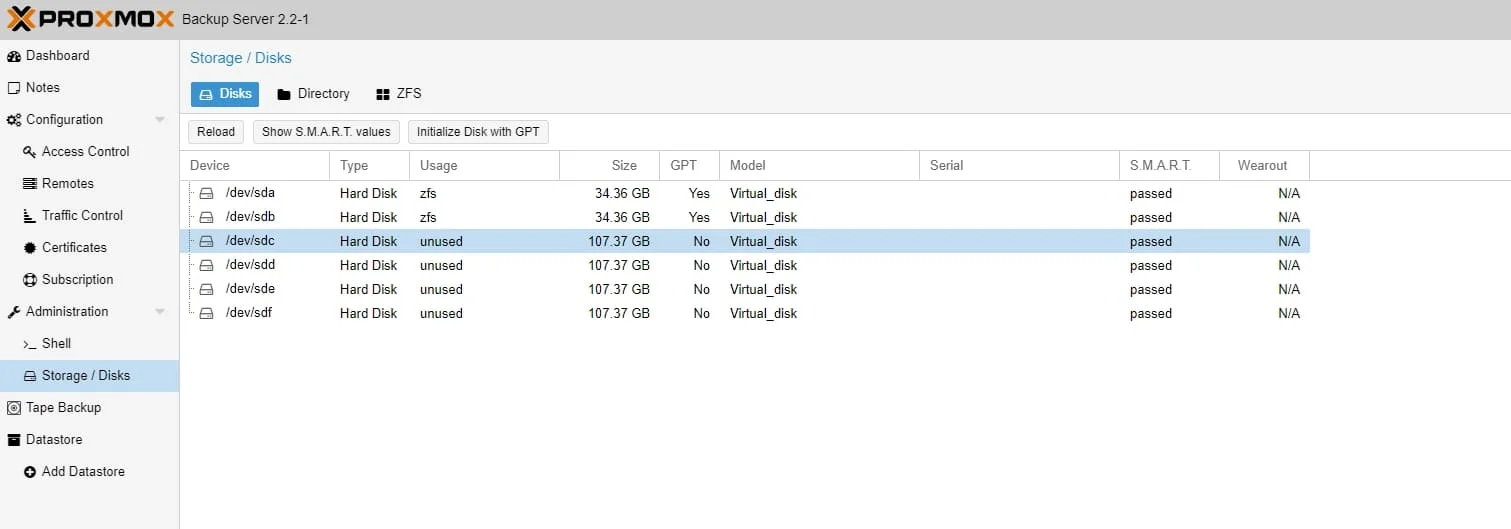Click the /dev/sdf drive icon

(207, 313)
